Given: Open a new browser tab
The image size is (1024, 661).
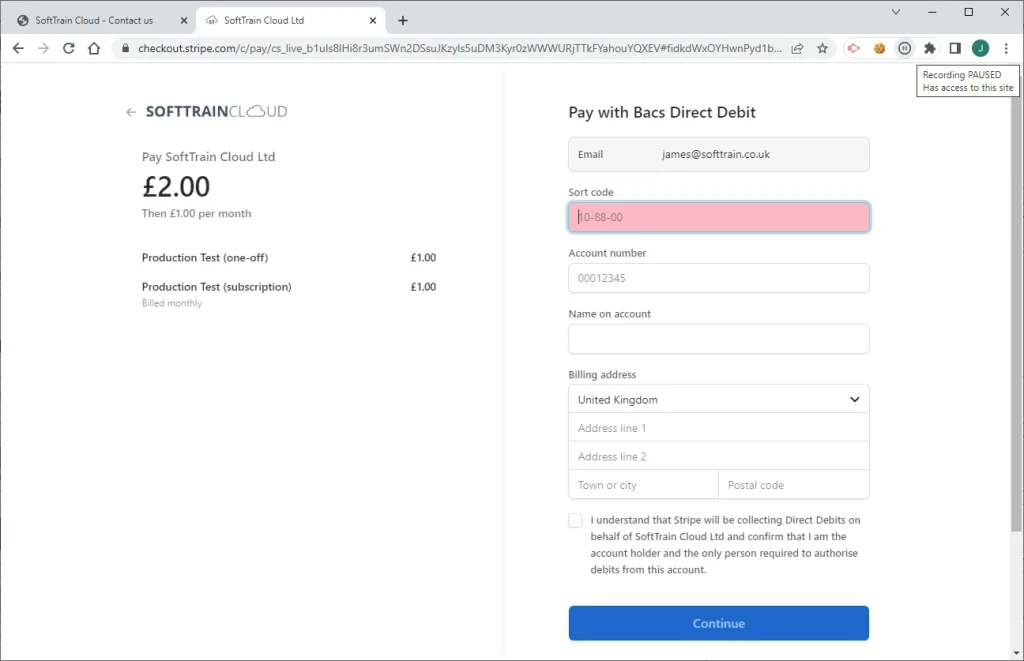Looking at the screenshot, I should (x=403, y=19).
